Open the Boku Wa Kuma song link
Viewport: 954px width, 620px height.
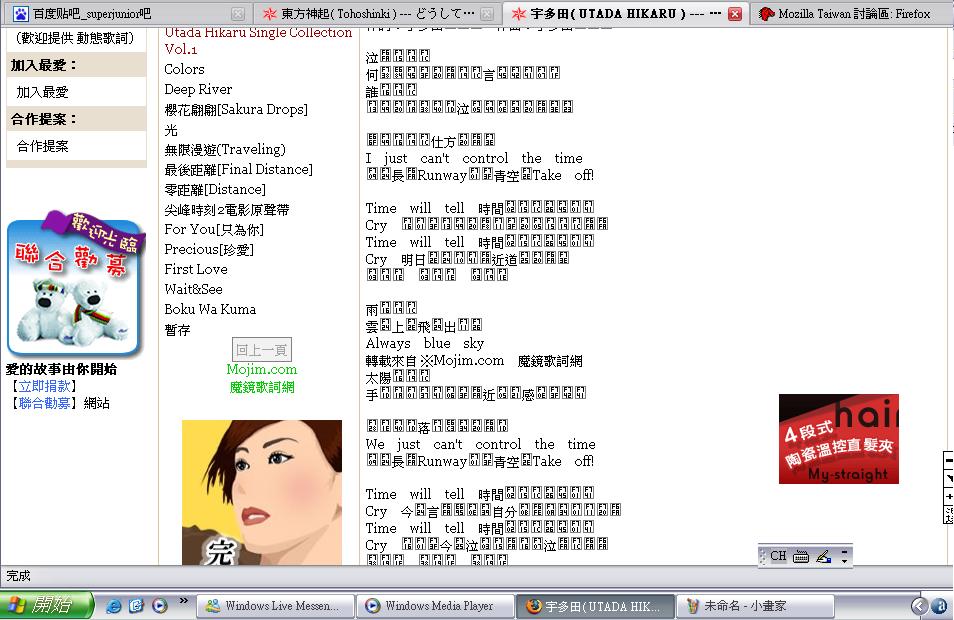210,310
